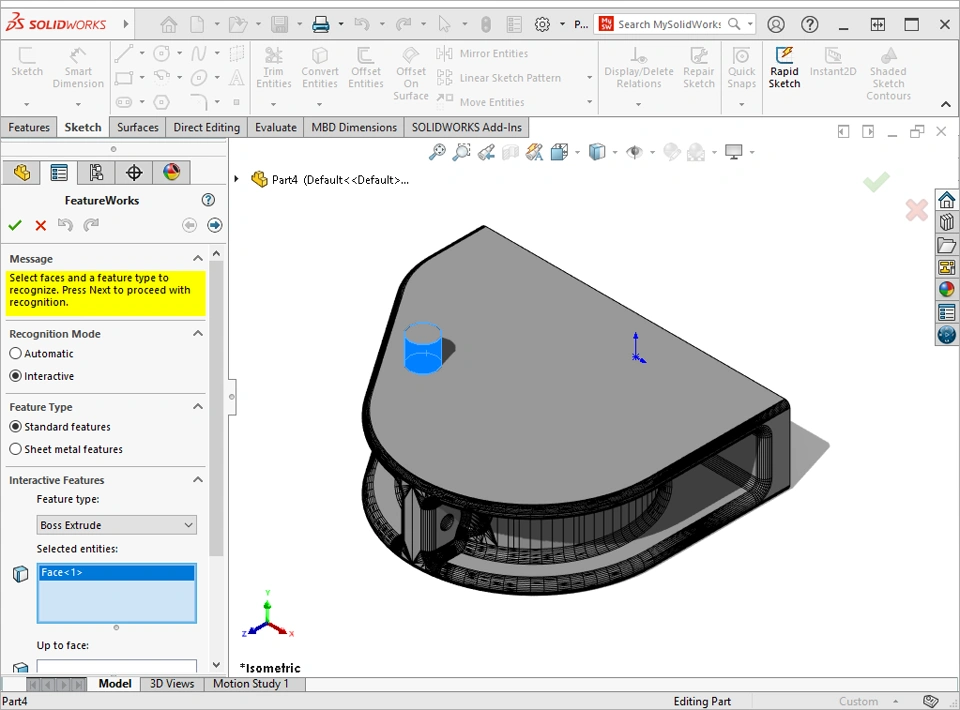Screen dimensions: 960x710
Task: Open the Evaluate tab
Action: [x=276, y=127]
